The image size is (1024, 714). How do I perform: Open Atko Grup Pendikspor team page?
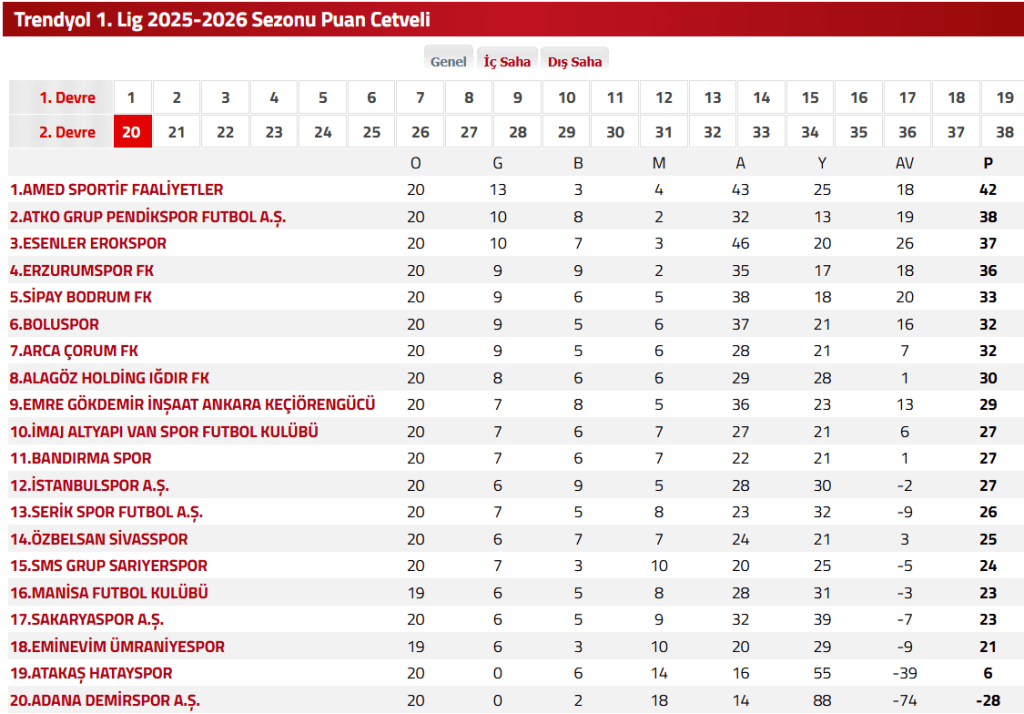coord(148,217)
